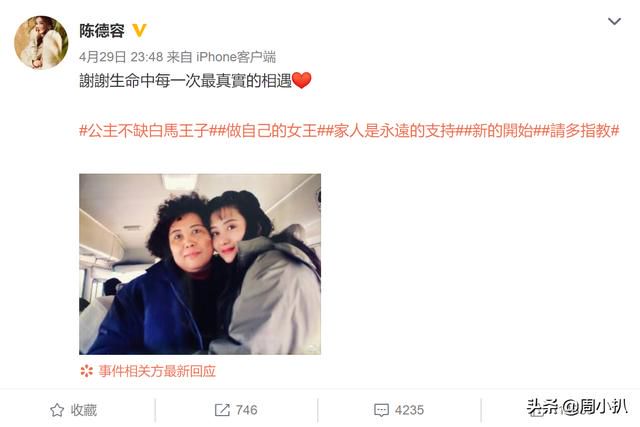This screenshot has height=427, width=640.
Task: Open the 4月29日 23:48 post timestamp
Action: pos(121,57)
